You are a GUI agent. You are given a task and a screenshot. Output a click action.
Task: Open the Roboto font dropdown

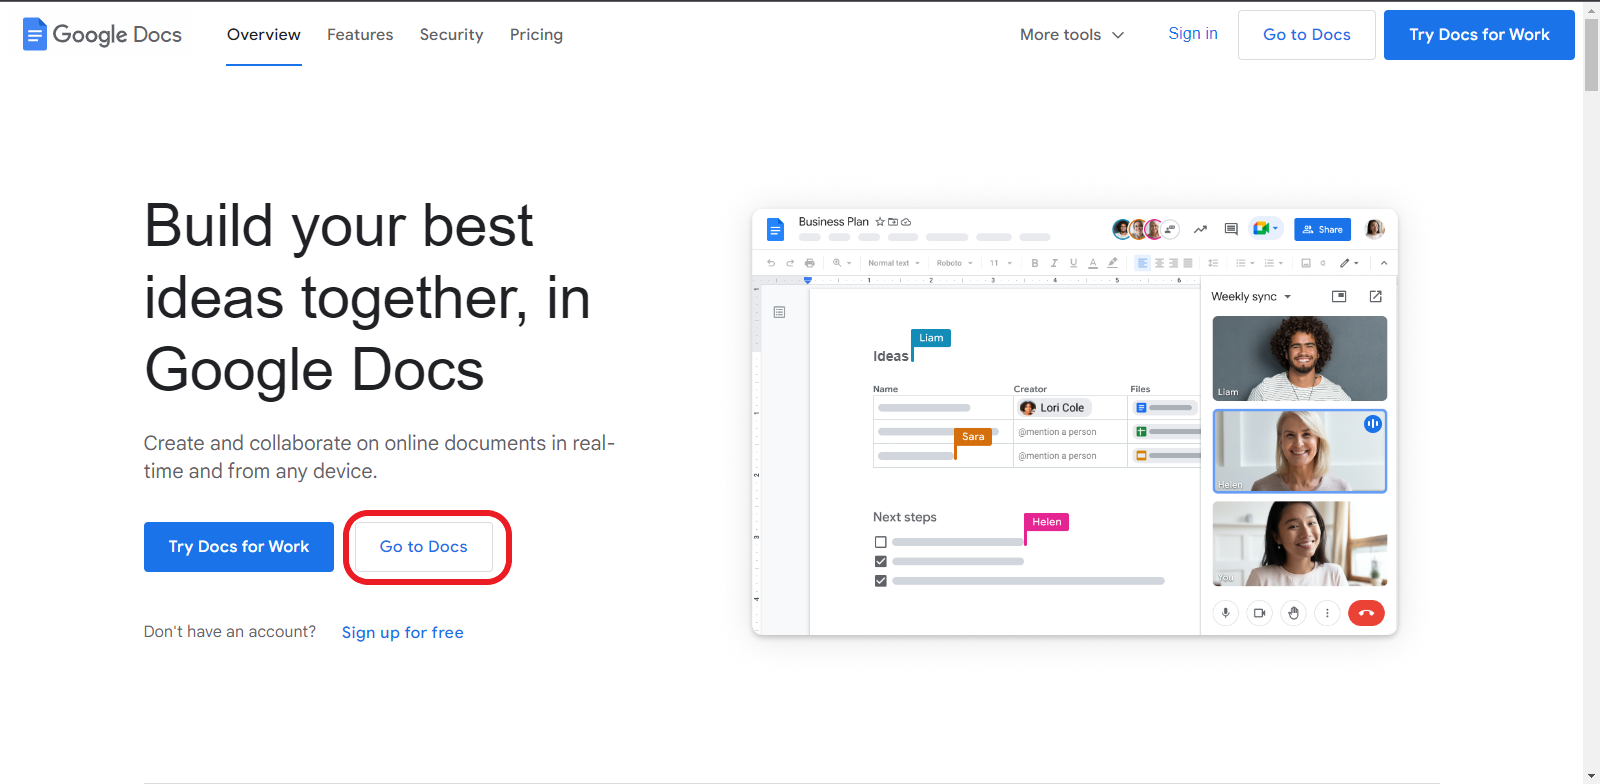tap(955, 263)
